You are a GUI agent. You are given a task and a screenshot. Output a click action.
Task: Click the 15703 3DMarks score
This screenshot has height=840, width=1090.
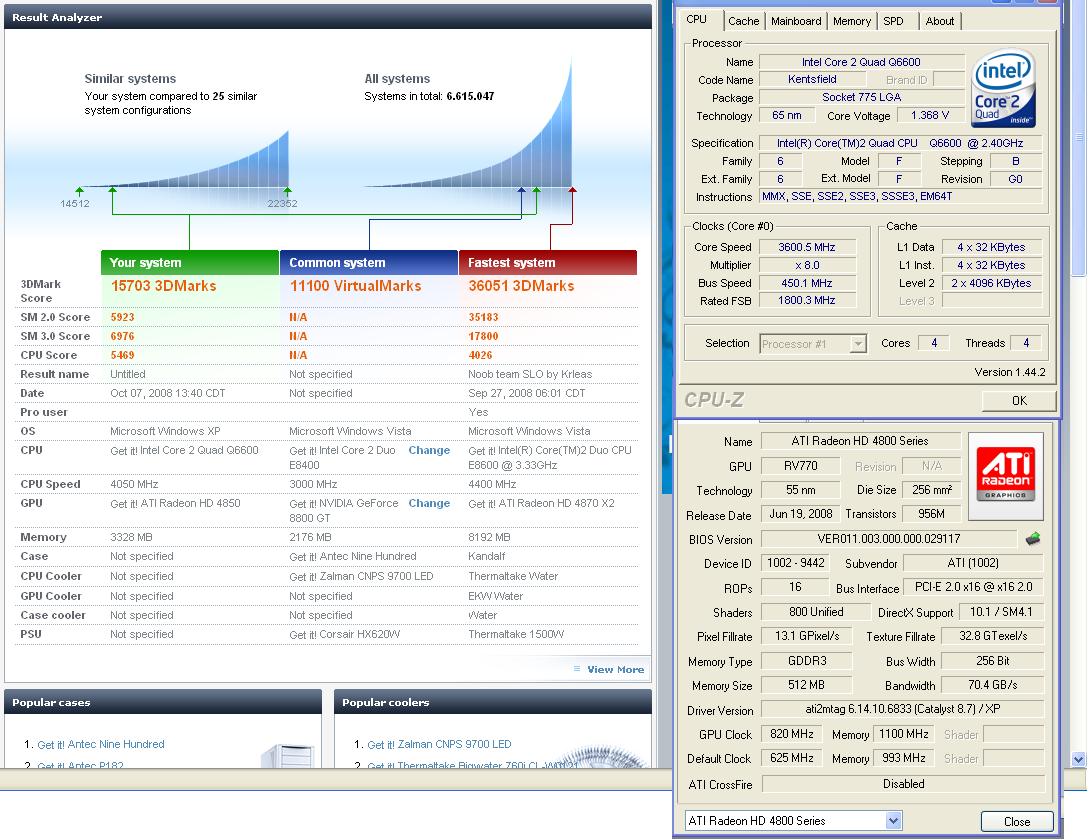[163, 286]
